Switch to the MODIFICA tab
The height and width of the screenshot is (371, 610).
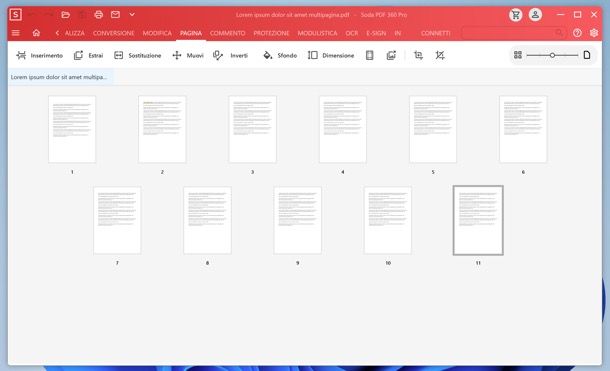point(157,33)
